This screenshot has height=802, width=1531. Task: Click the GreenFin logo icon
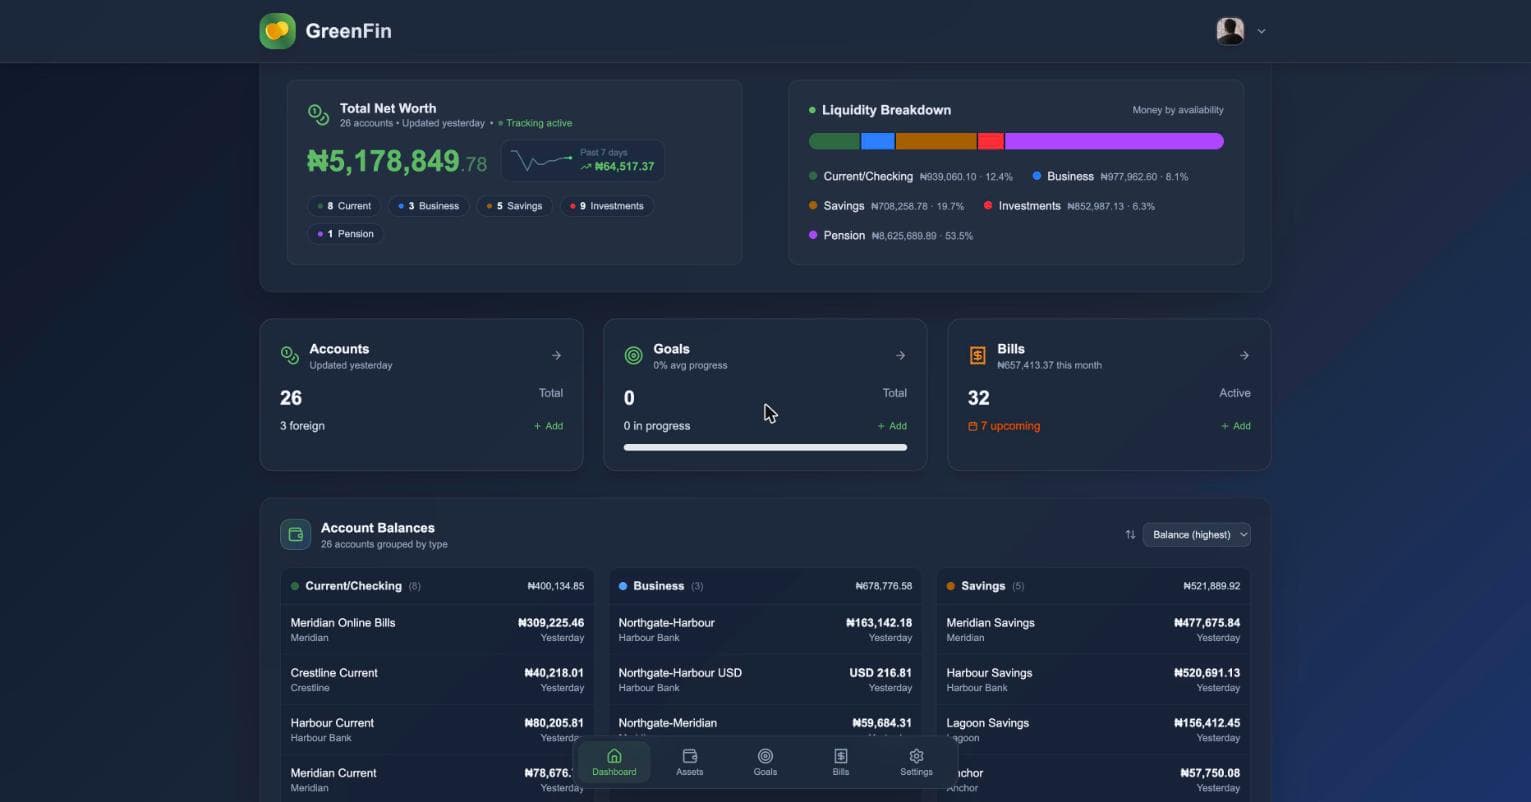pyautogui.click(x=277, y=31)
